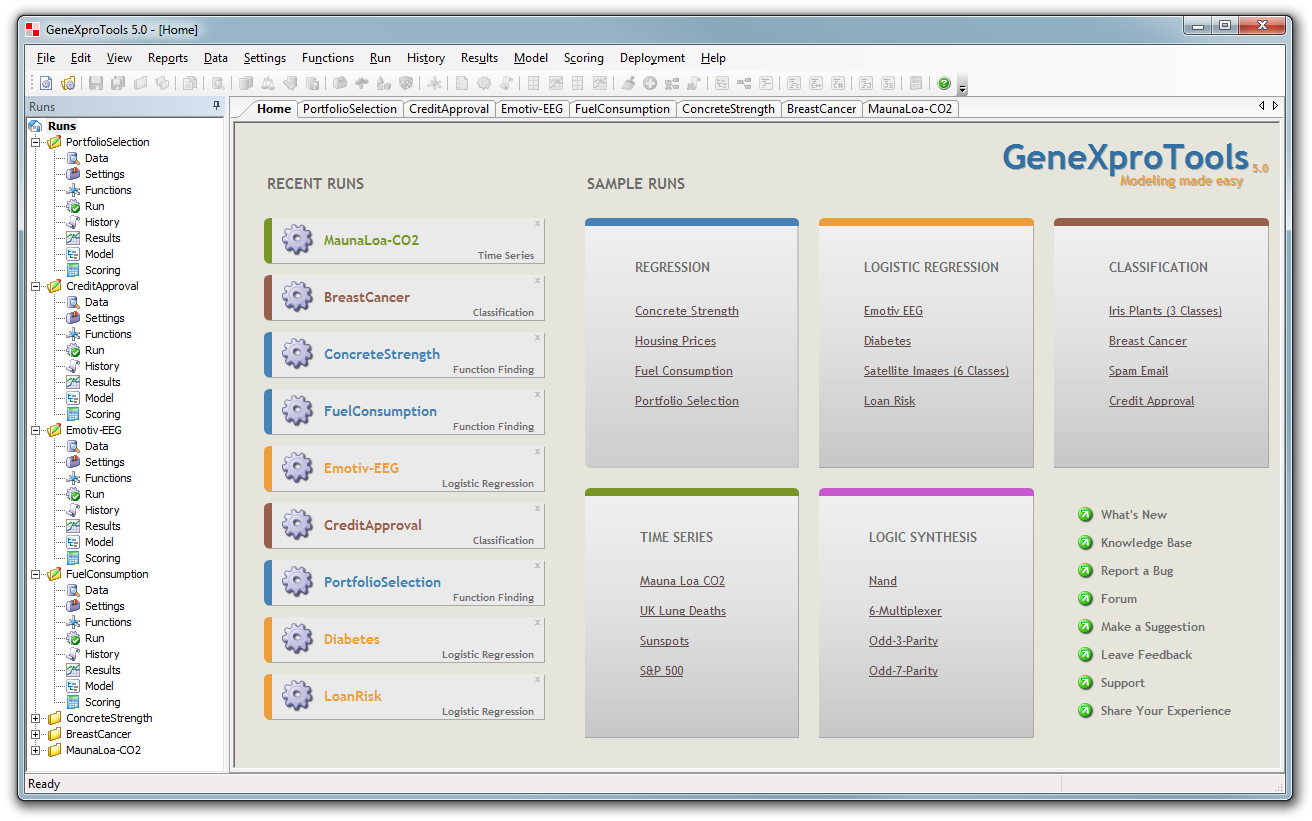Select Scoring under CreditApproval in the tree
The width and height of the screenshot is (1312, 821).
pyautogui.click(x=102, y=414)
